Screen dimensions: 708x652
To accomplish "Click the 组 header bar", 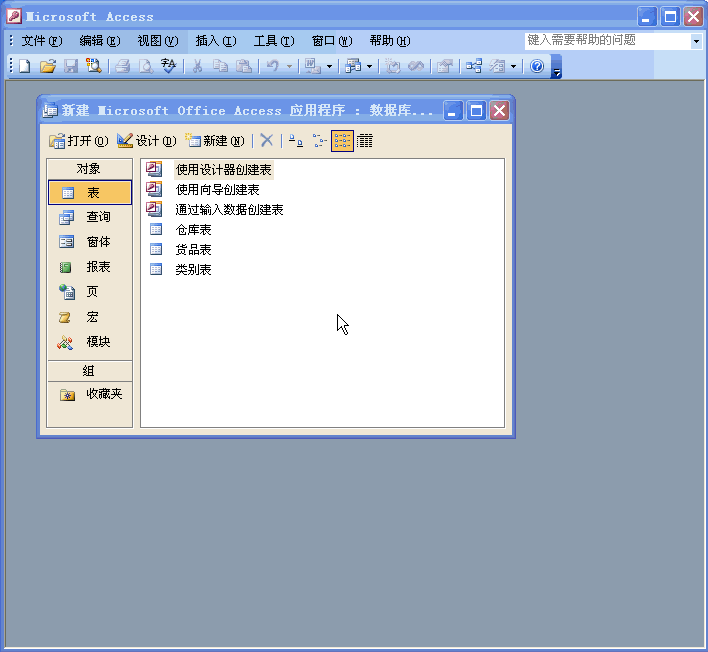I will 89,371.
